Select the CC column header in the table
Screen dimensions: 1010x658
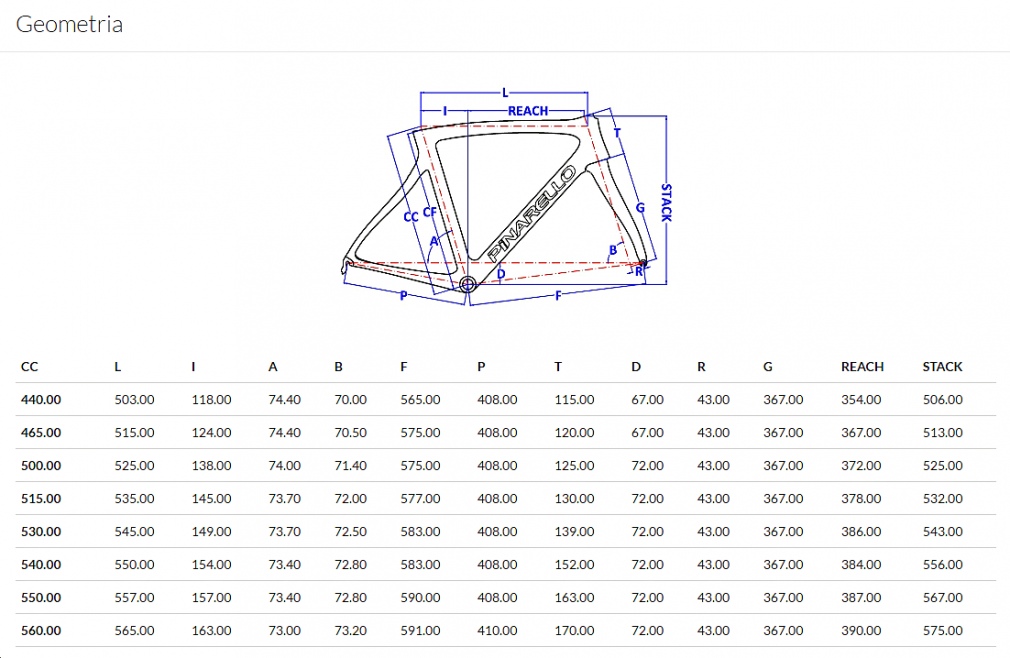(29, 367)
